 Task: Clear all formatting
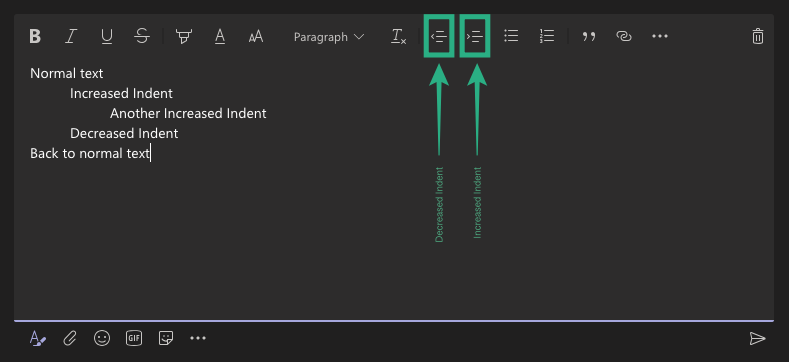click(x=399, y=36)
